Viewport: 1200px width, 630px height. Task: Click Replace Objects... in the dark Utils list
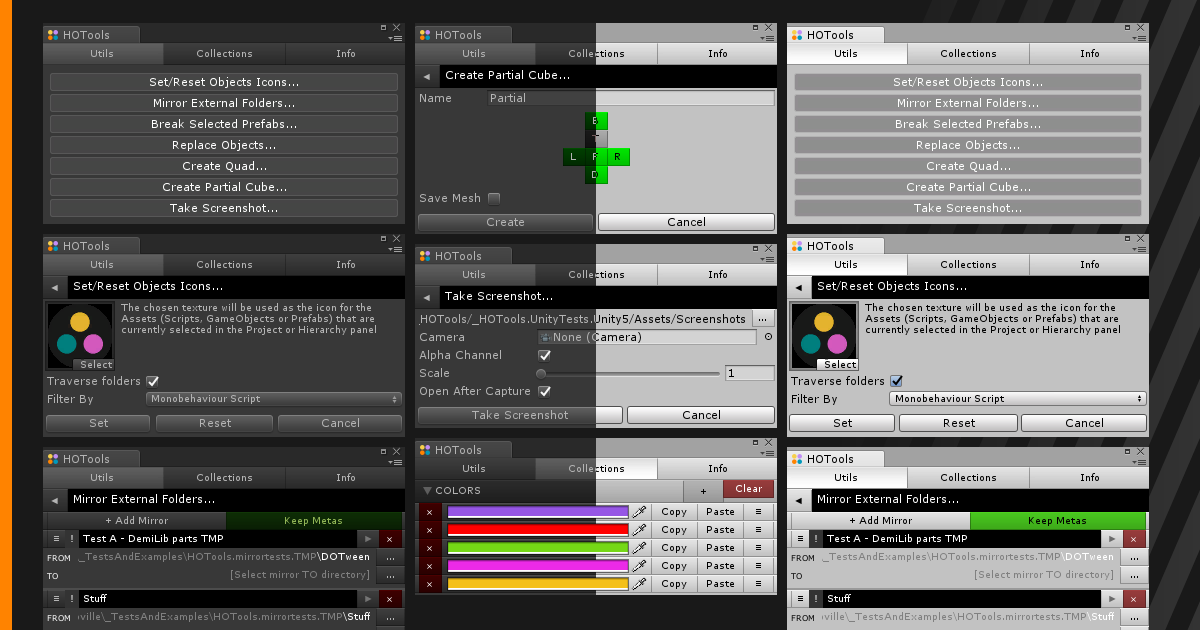pyautogui.click(x=224, y=145)
